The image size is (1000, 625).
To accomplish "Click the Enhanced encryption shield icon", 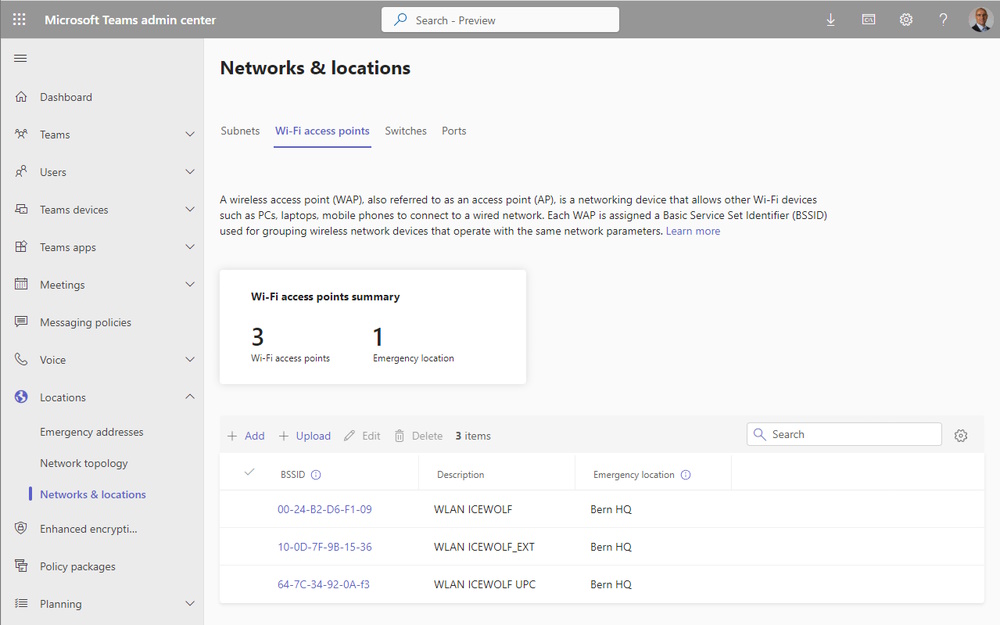I will pos(21,528).
